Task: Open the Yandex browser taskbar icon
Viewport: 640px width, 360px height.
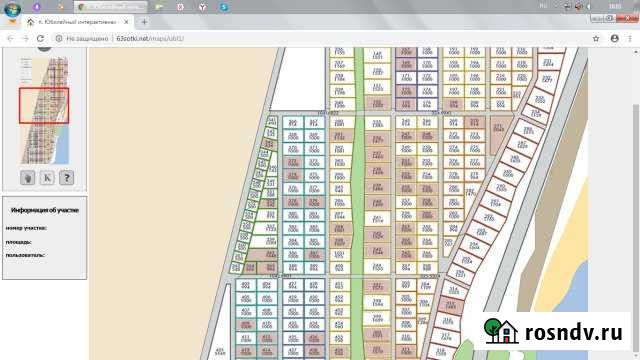Action: (202, 7)
